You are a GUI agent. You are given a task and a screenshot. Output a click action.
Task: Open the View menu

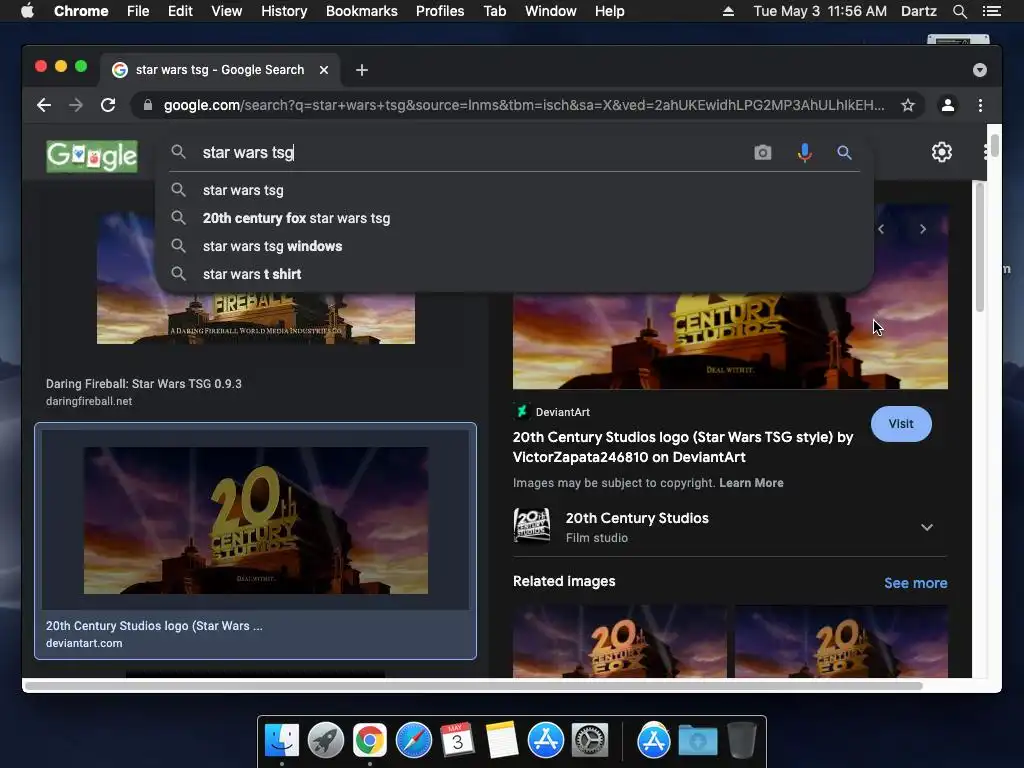coord(227,11)
